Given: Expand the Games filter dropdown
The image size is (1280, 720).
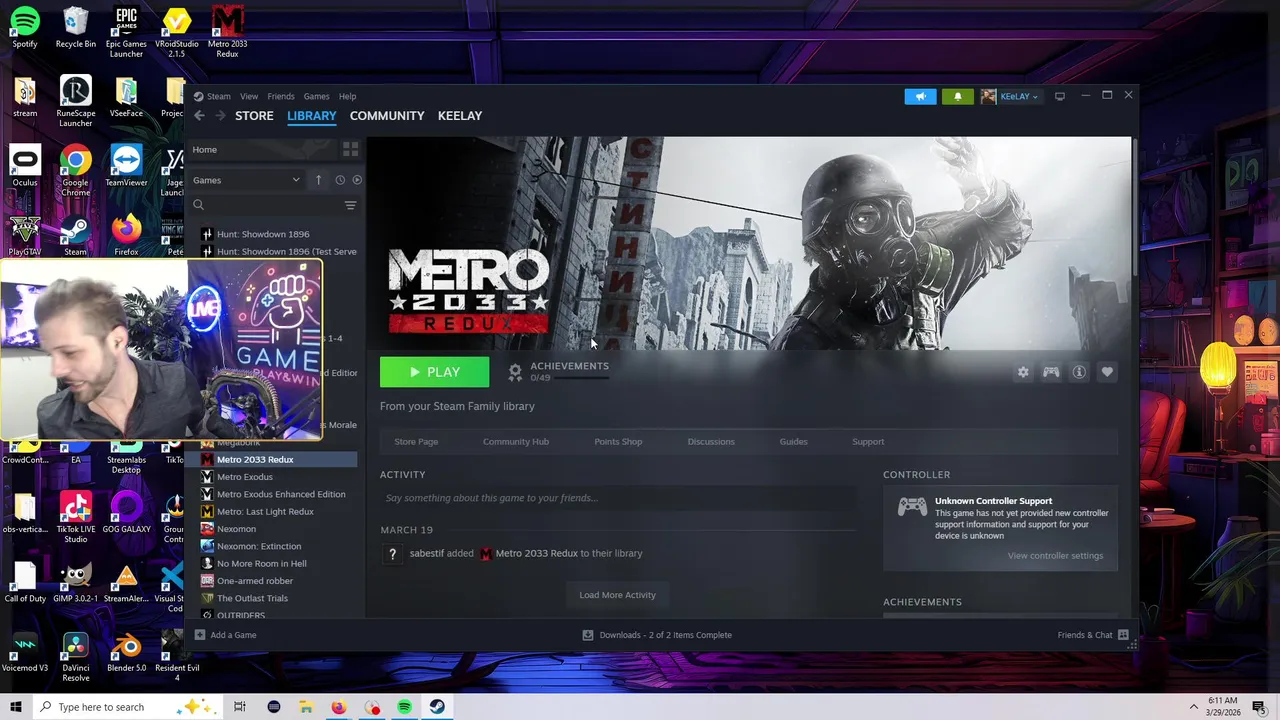Looking at the screenshot, I should 246,180.
